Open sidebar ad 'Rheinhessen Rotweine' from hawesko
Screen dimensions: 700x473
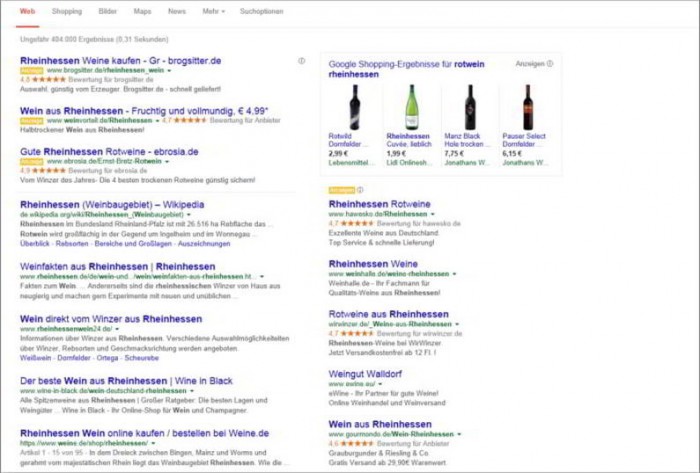(379, 204)
